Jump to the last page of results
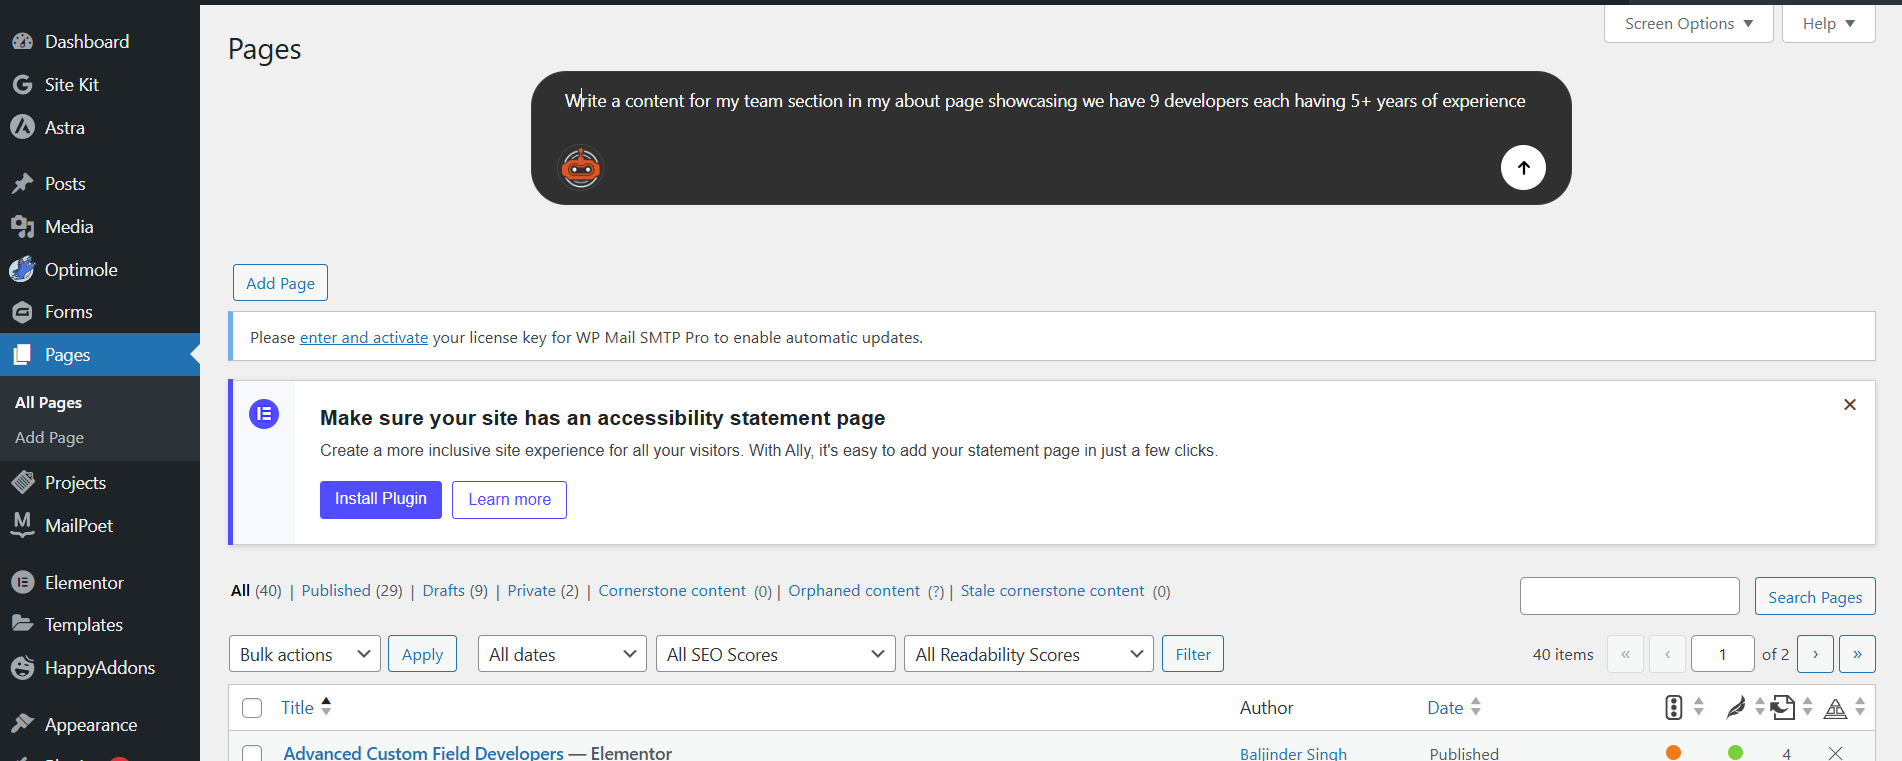This screenshot has height=761, width=1902. point(1857,654)
